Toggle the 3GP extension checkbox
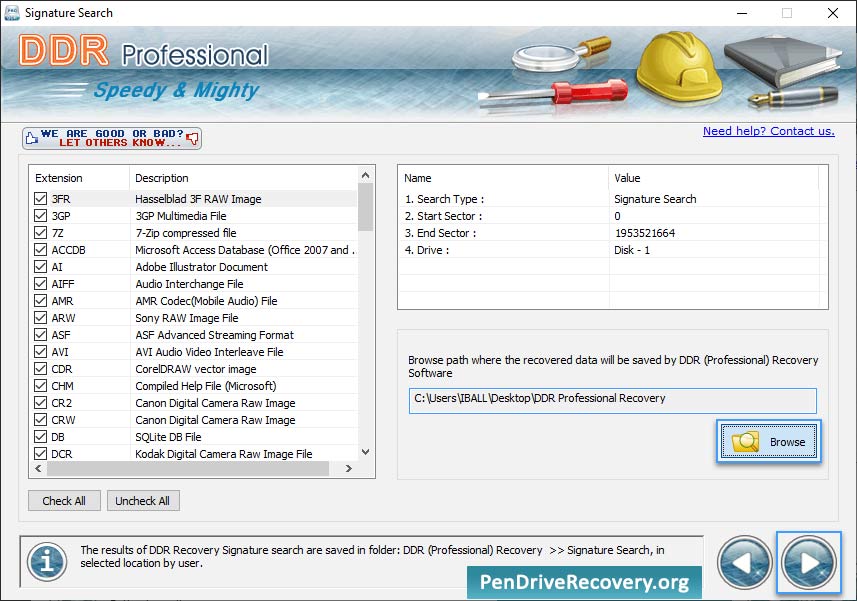Viewport: 857px width, 601px height. click(x=40, y=215)
